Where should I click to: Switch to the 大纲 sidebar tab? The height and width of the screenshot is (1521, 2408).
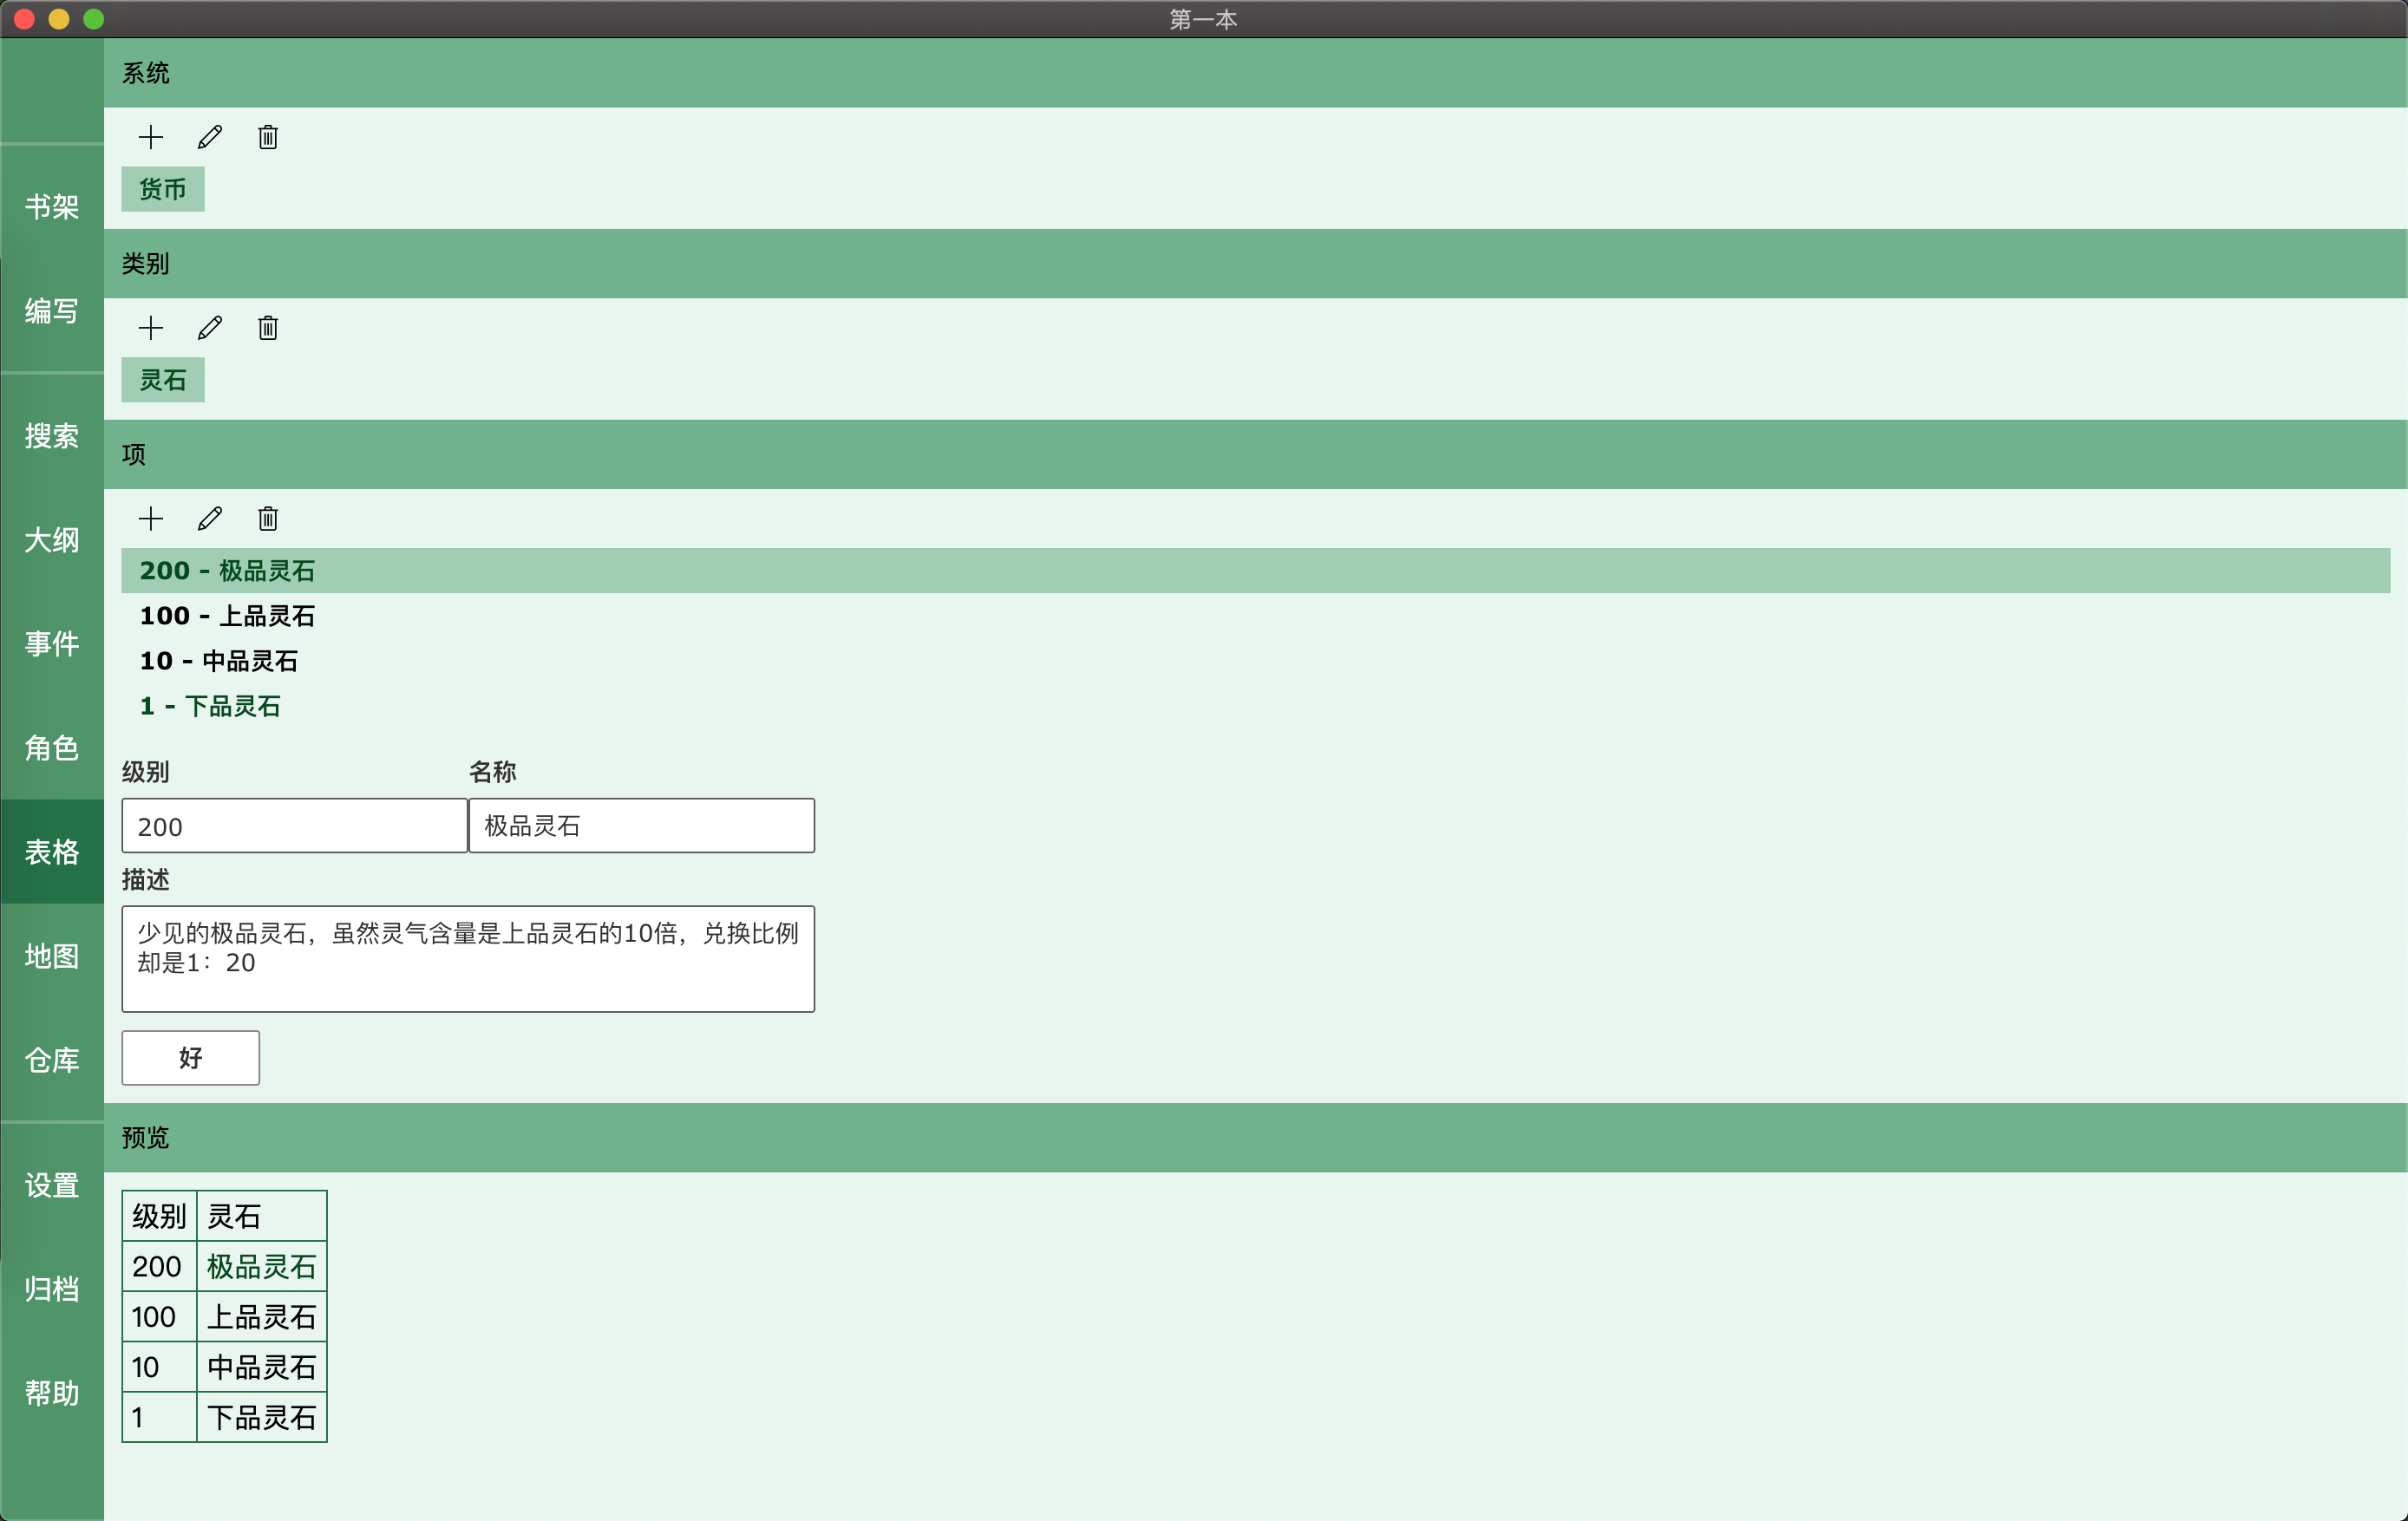tap(52, 540)
